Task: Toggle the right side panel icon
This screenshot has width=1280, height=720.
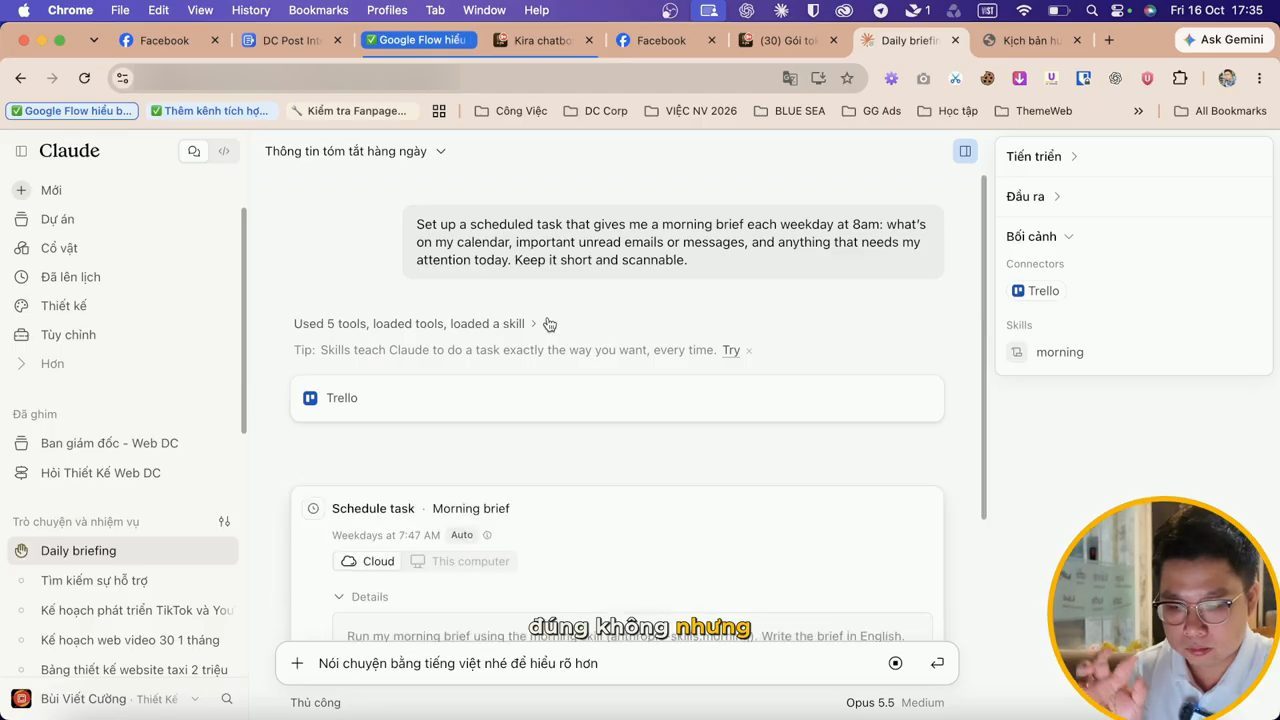Action: (965, 151)
